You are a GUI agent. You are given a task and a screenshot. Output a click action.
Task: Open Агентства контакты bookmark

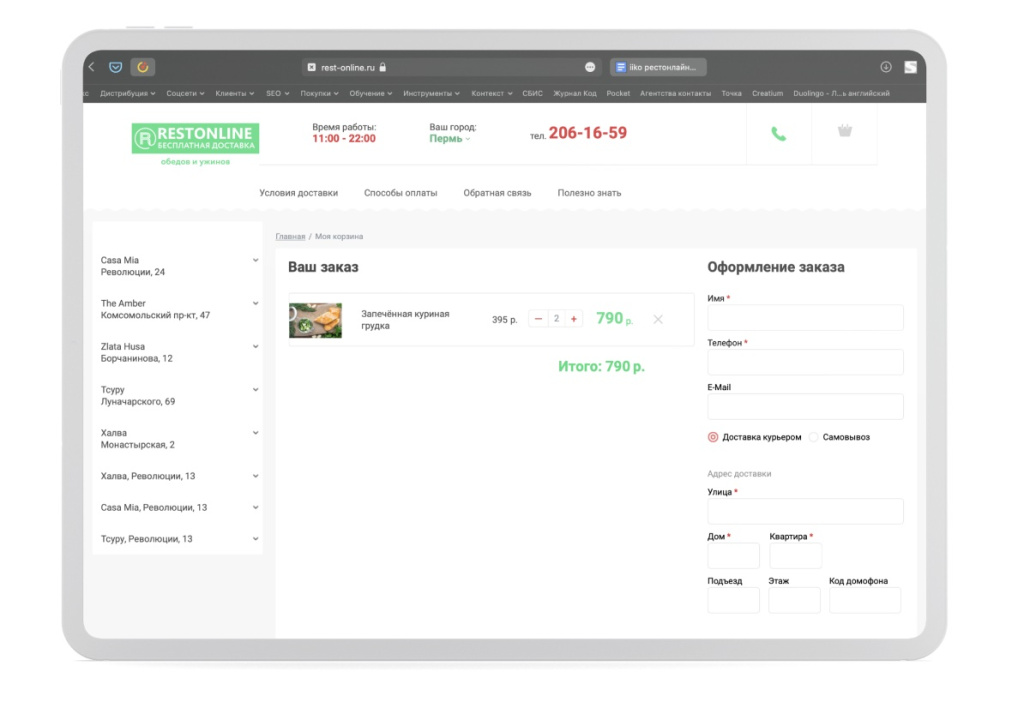click(675, 93)
